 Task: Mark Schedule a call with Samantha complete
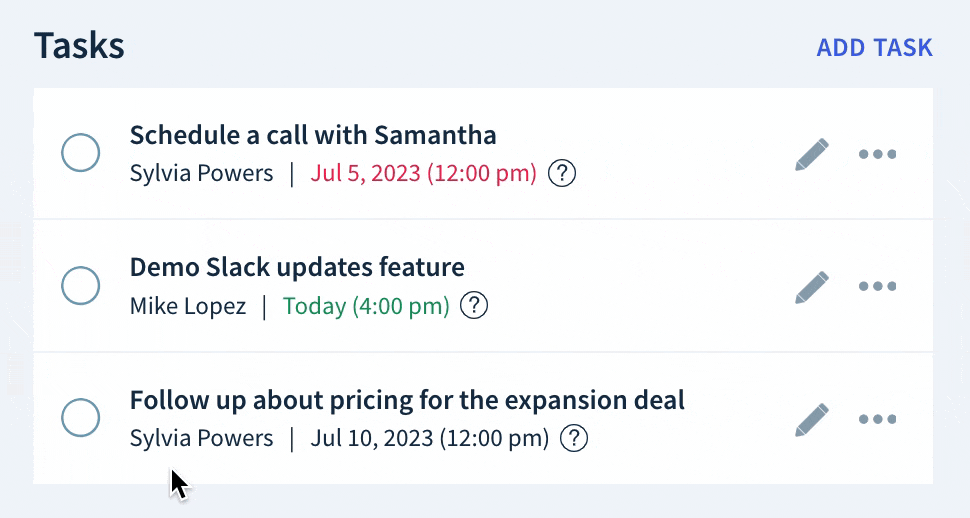(x=80, y=152)
